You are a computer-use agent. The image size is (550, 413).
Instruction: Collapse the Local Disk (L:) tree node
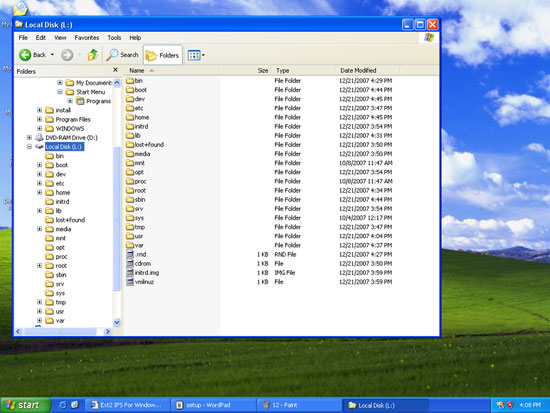click(x=29, y=147)
